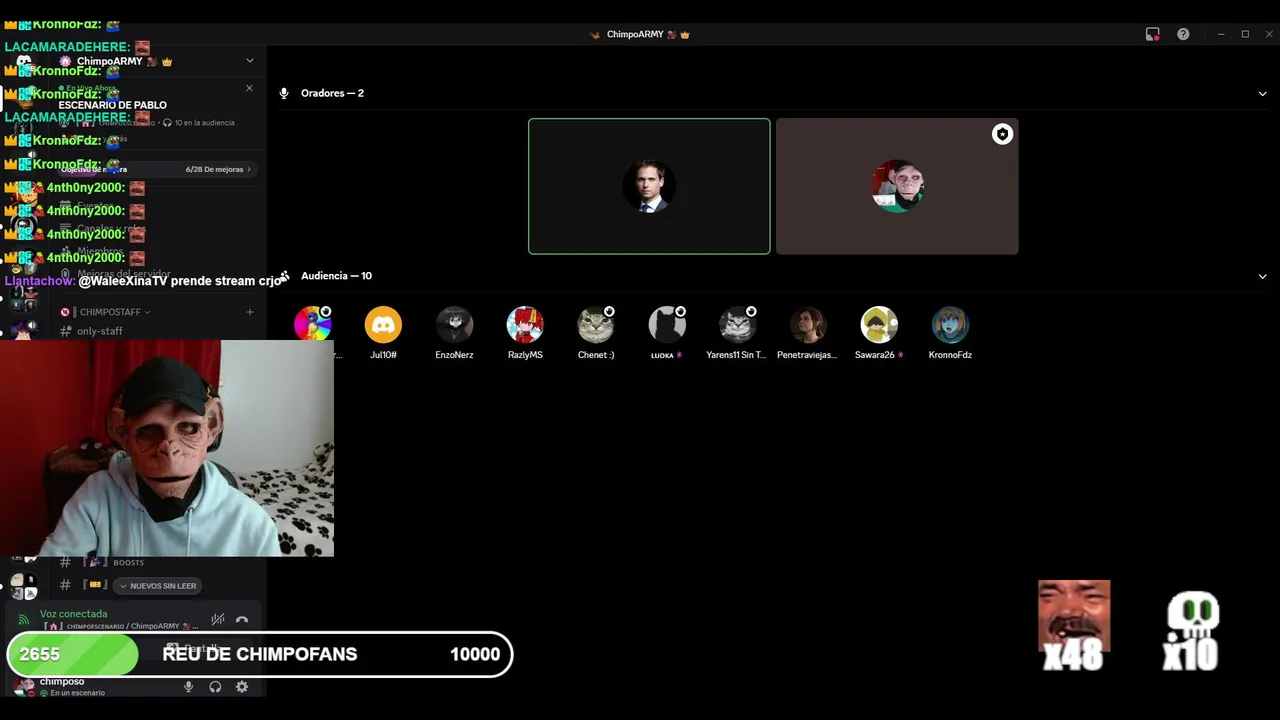The width and height of the screenshot is (1280, 720).
Task: Click the '10 en la audiencia' text
Action: tap(204, 123)
